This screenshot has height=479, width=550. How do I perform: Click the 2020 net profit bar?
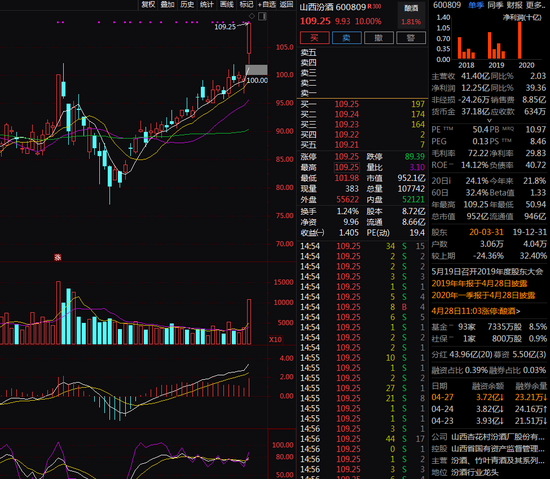pos(519,40)
